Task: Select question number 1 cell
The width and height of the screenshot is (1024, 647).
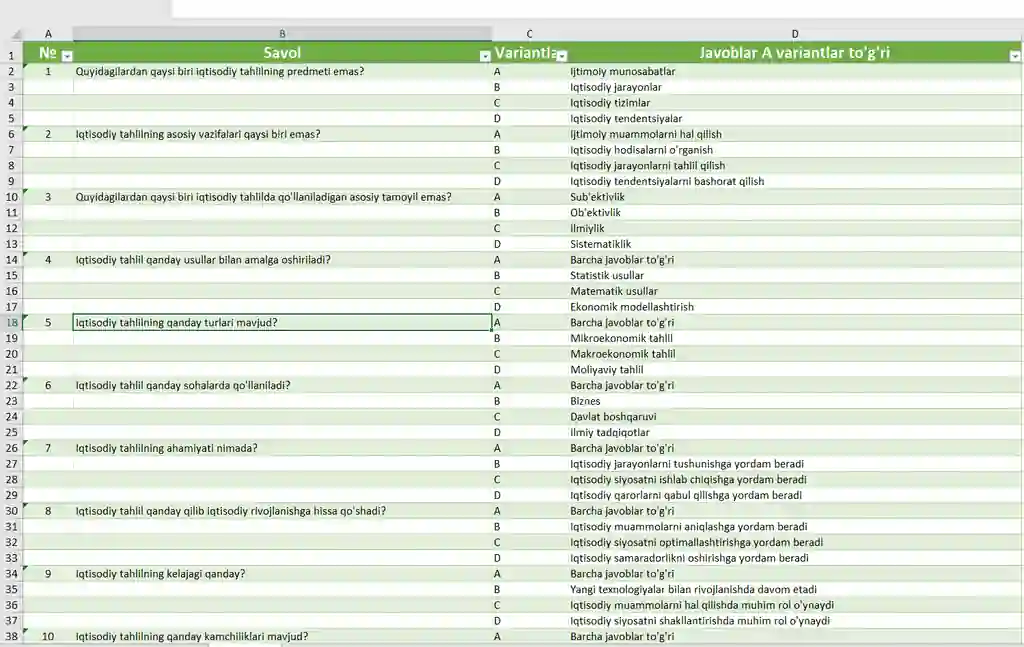Action: 48,71
